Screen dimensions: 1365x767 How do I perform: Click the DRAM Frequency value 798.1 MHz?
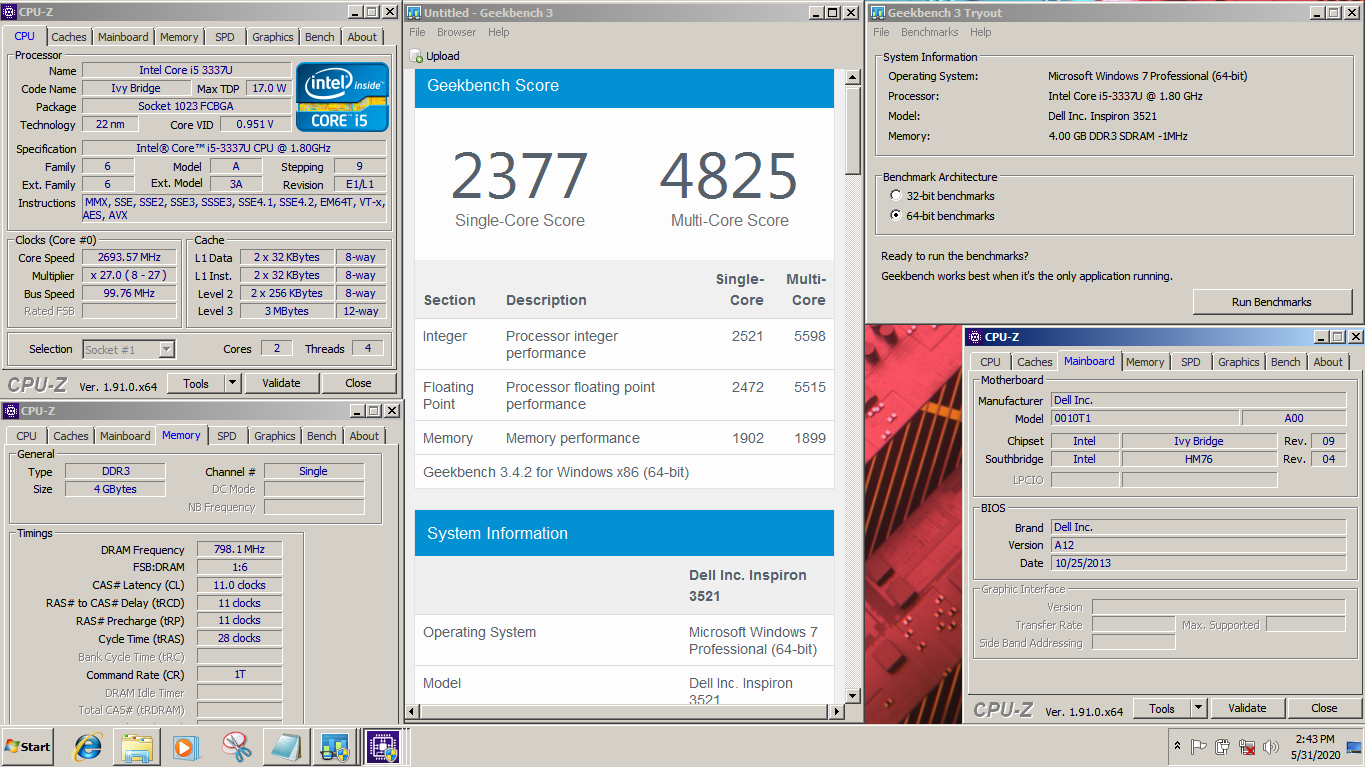239,550
